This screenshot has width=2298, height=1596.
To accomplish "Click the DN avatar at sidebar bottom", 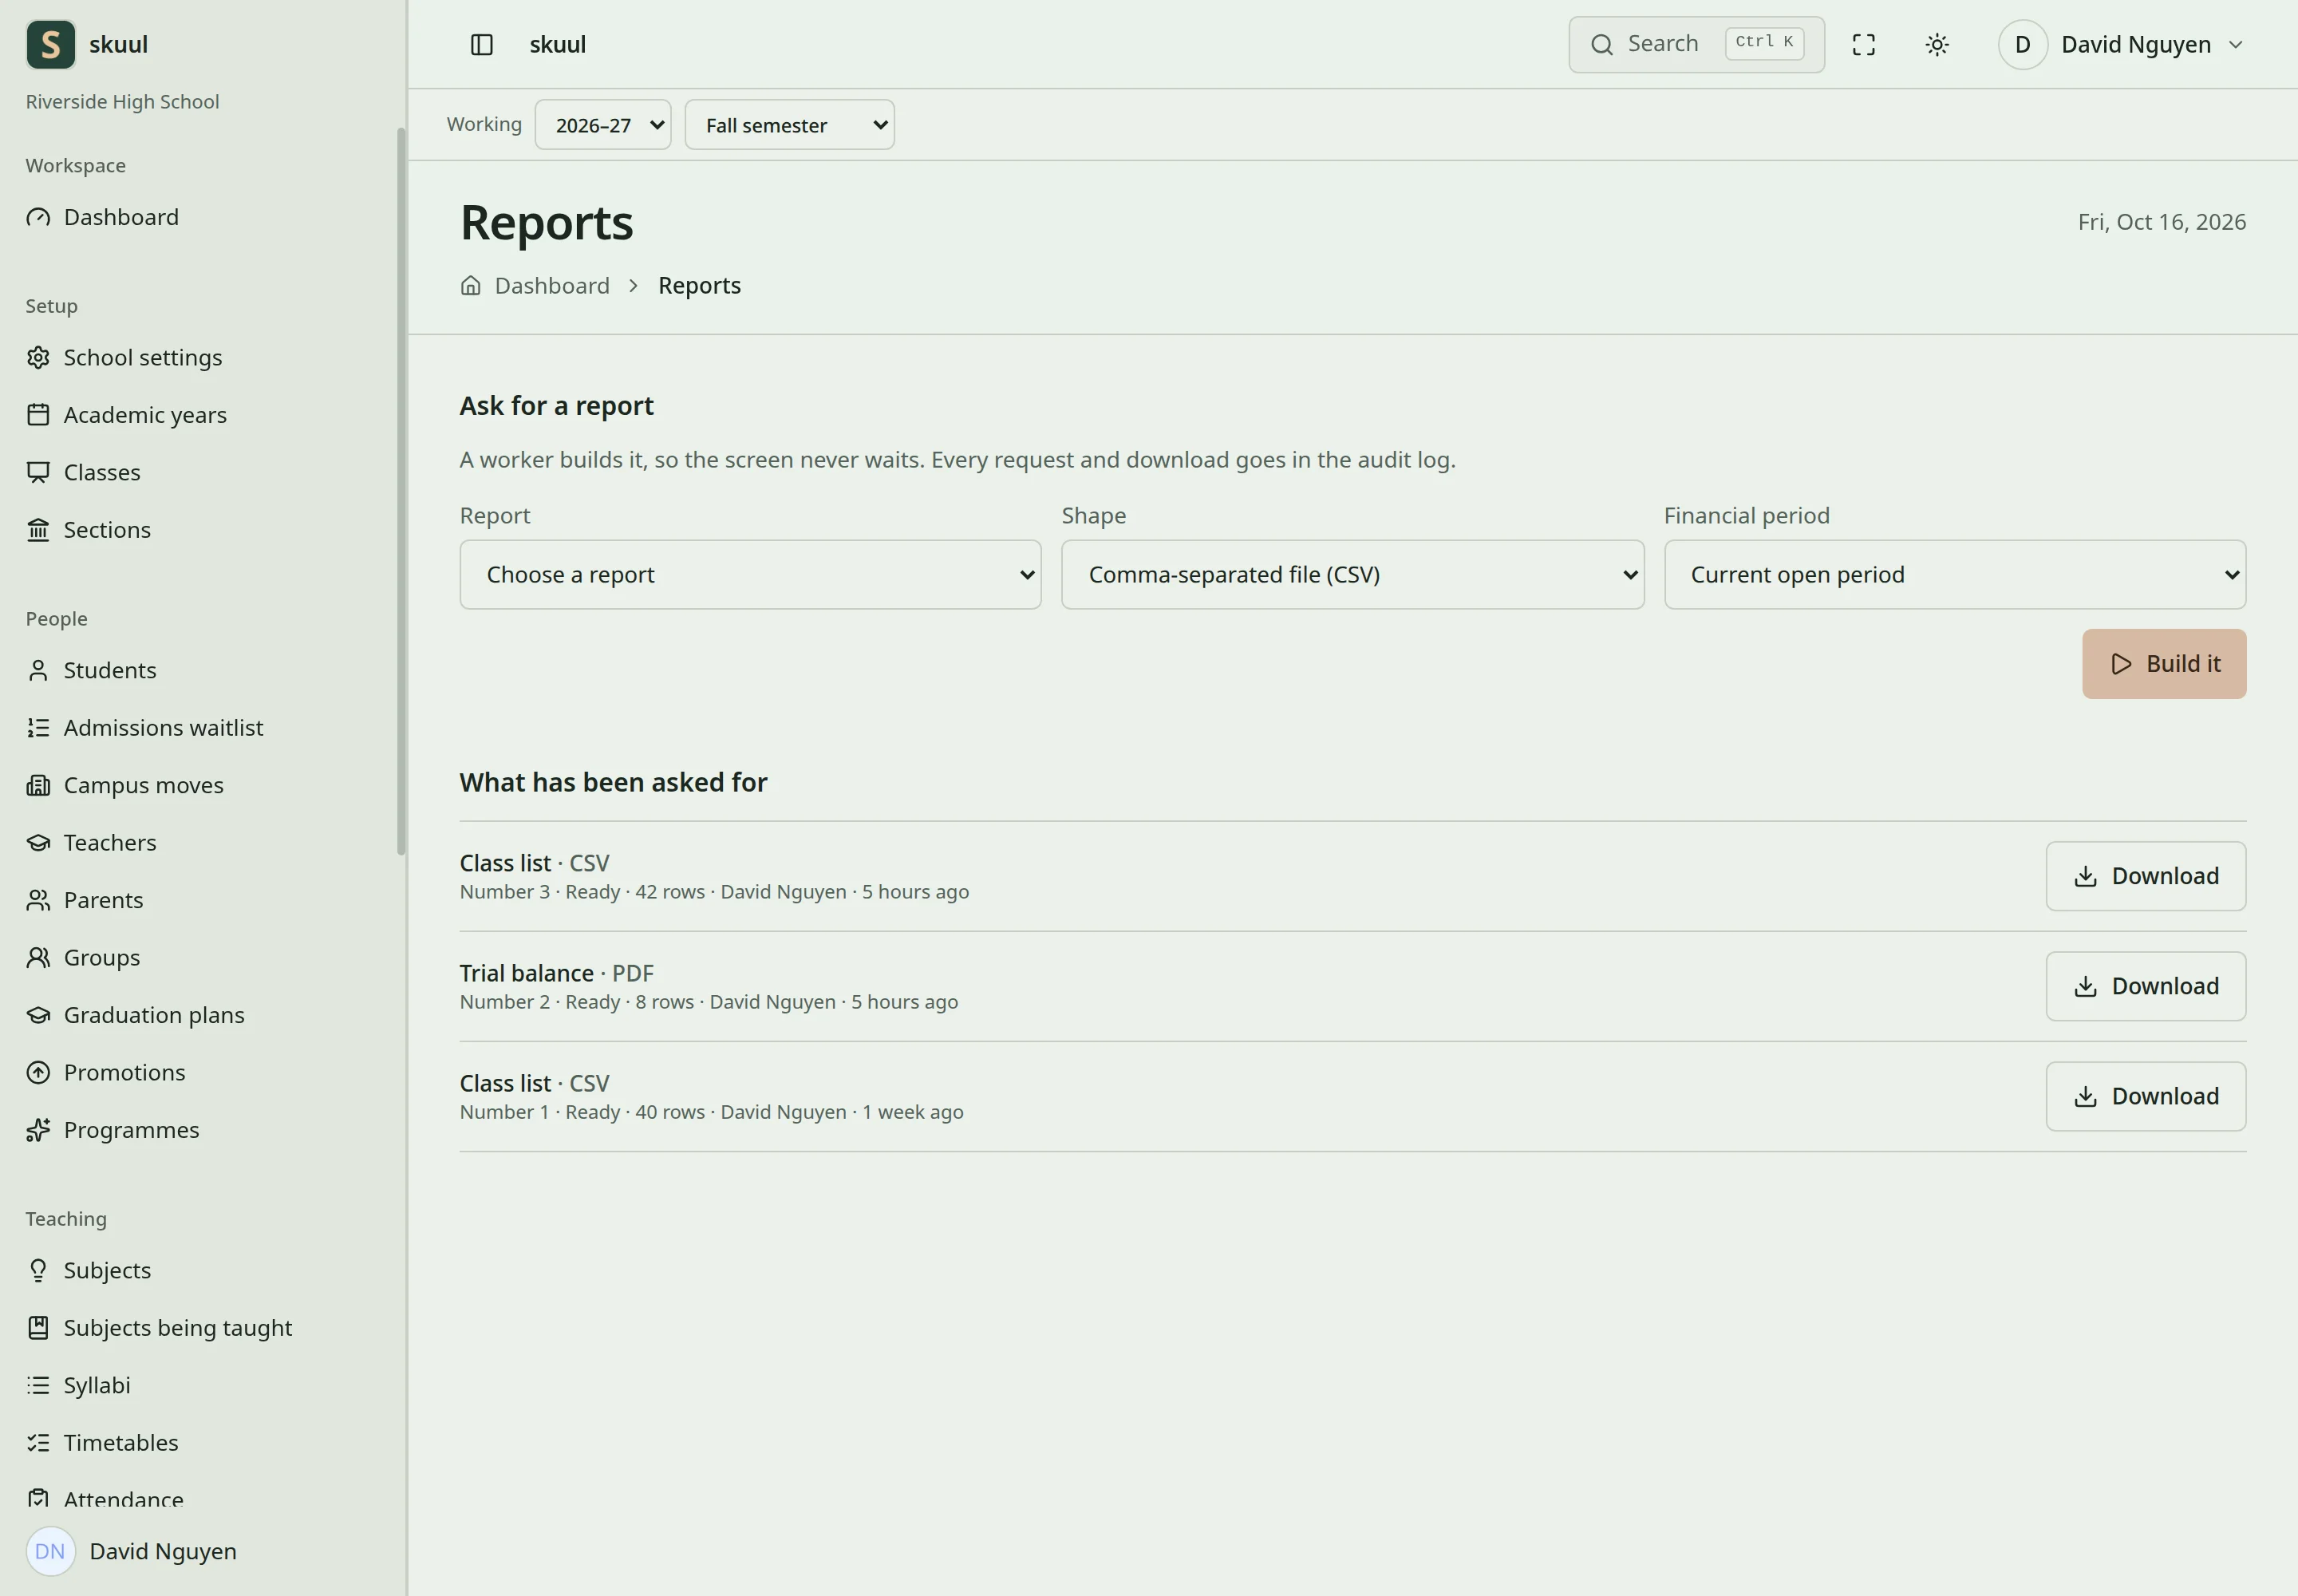I will tap(50, 1552).
